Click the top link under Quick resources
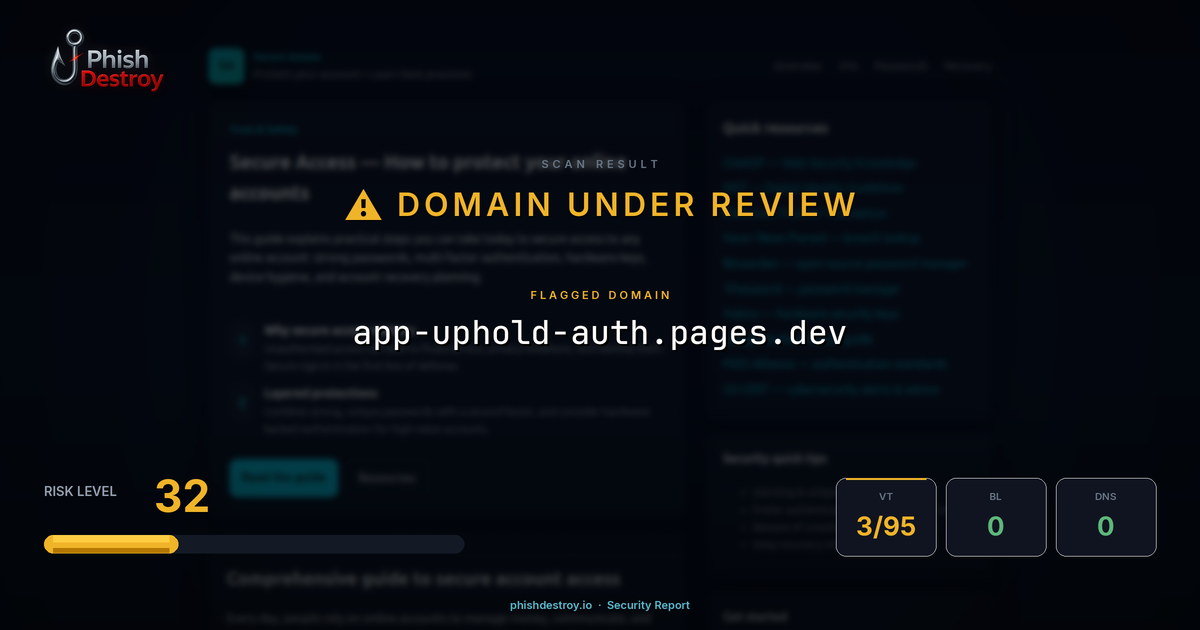 coord(820,162)
